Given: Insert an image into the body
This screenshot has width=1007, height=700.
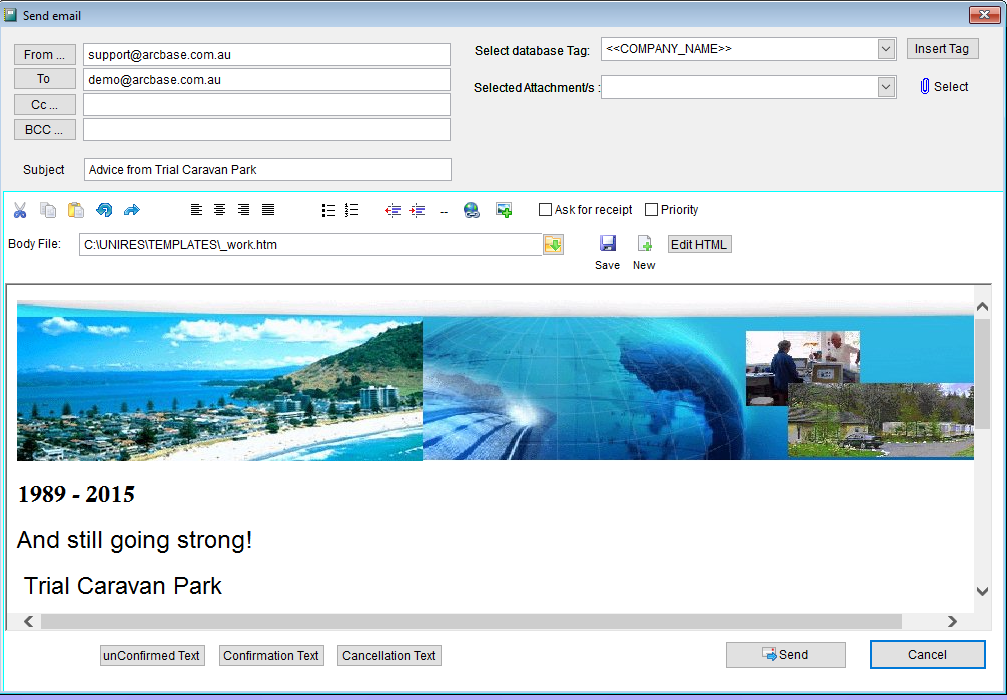Looking at the screenshot, I should pyautogui.click(x=504, y=210).
